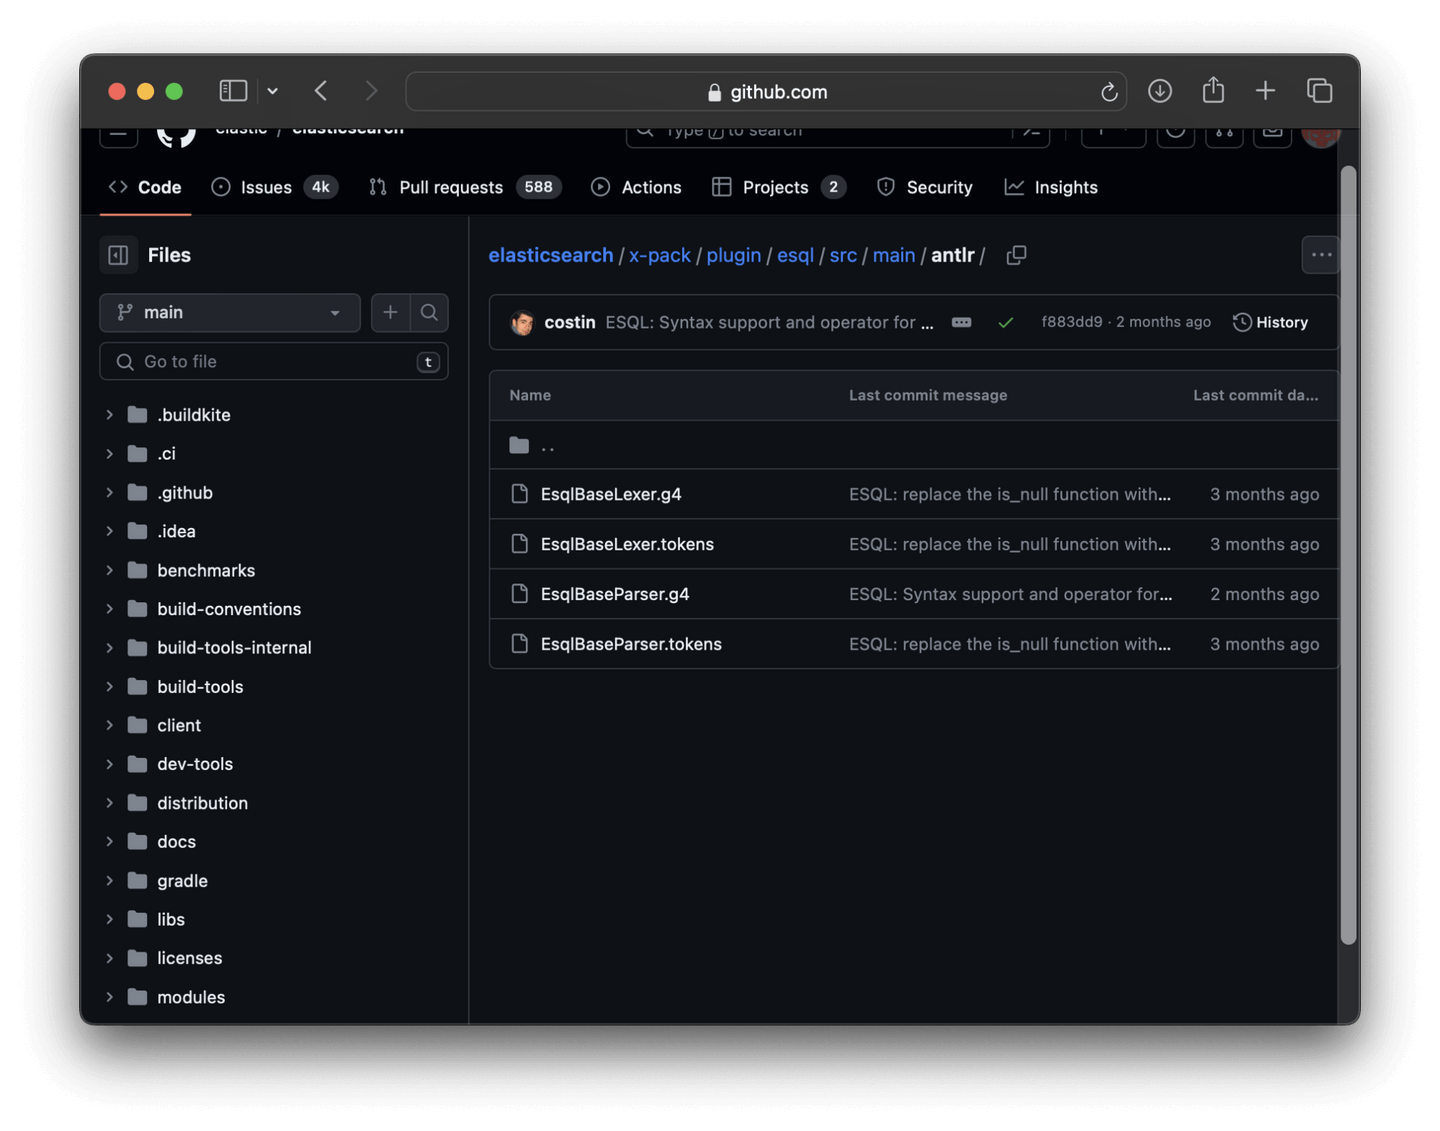Open the three-dot more options menu
The image size is (1440, 1131).
coord(1320,256)
